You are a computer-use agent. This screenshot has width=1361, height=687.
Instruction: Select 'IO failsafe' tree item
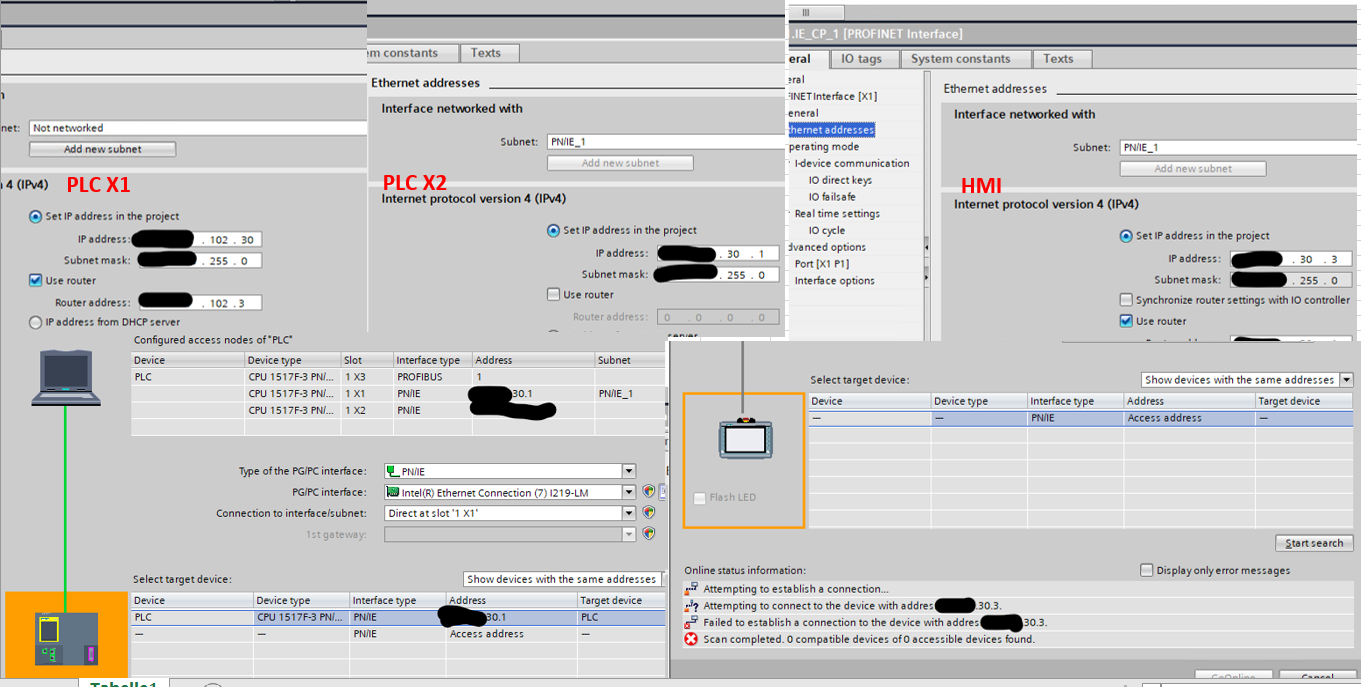832,197
